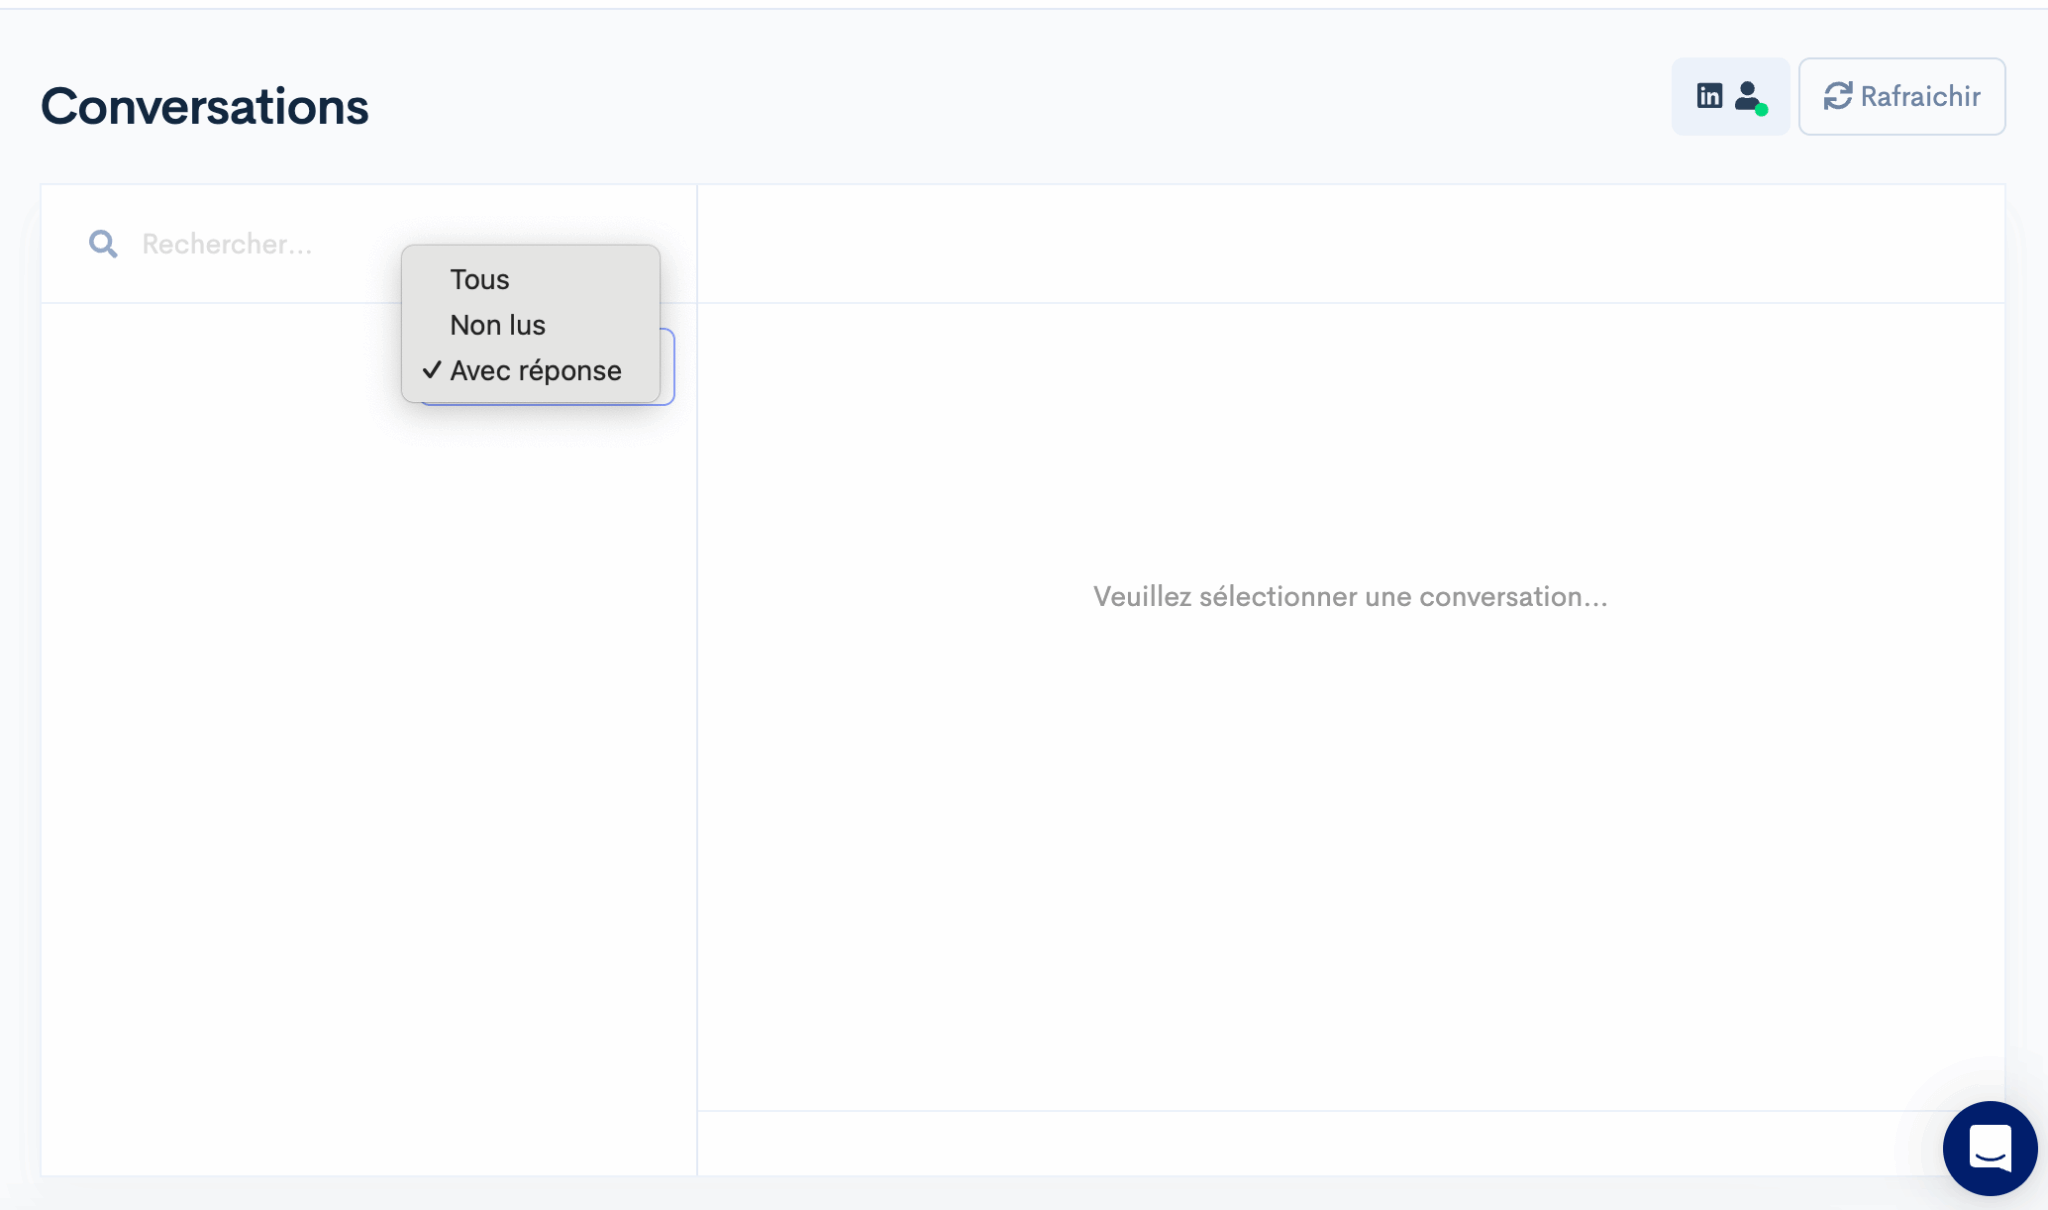Click the refresh arrows icon

click(x=1837, y=96)
